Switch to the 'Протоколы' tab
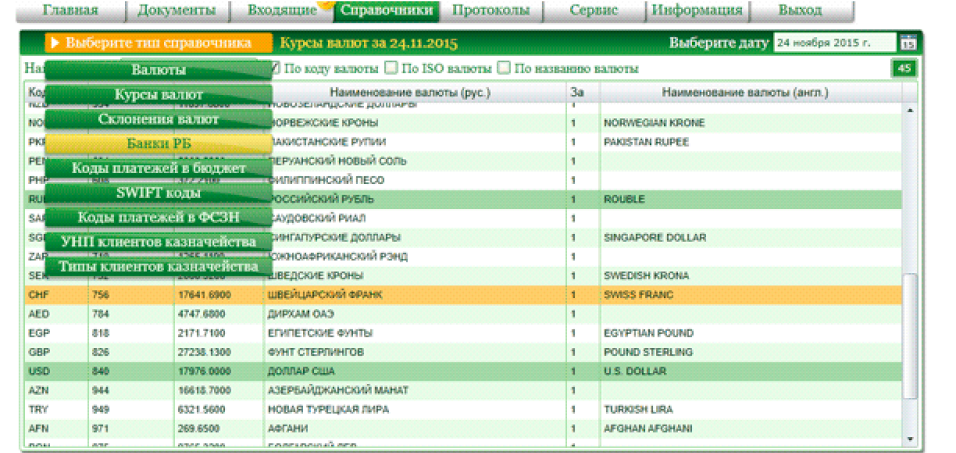 (x=490, y=11)
